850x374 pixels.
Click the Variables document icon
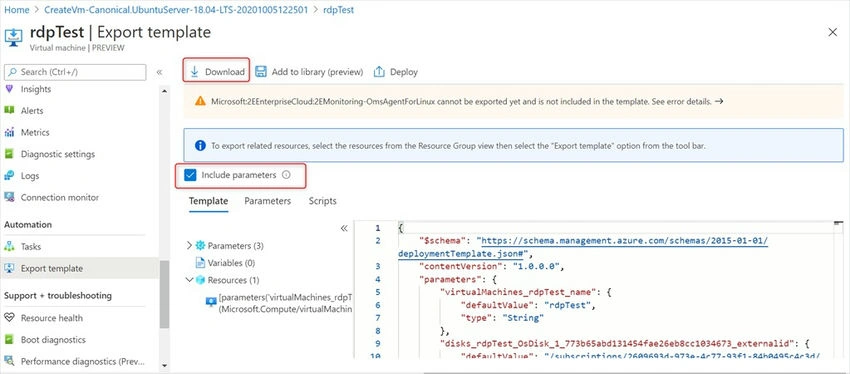click(201, 263)
